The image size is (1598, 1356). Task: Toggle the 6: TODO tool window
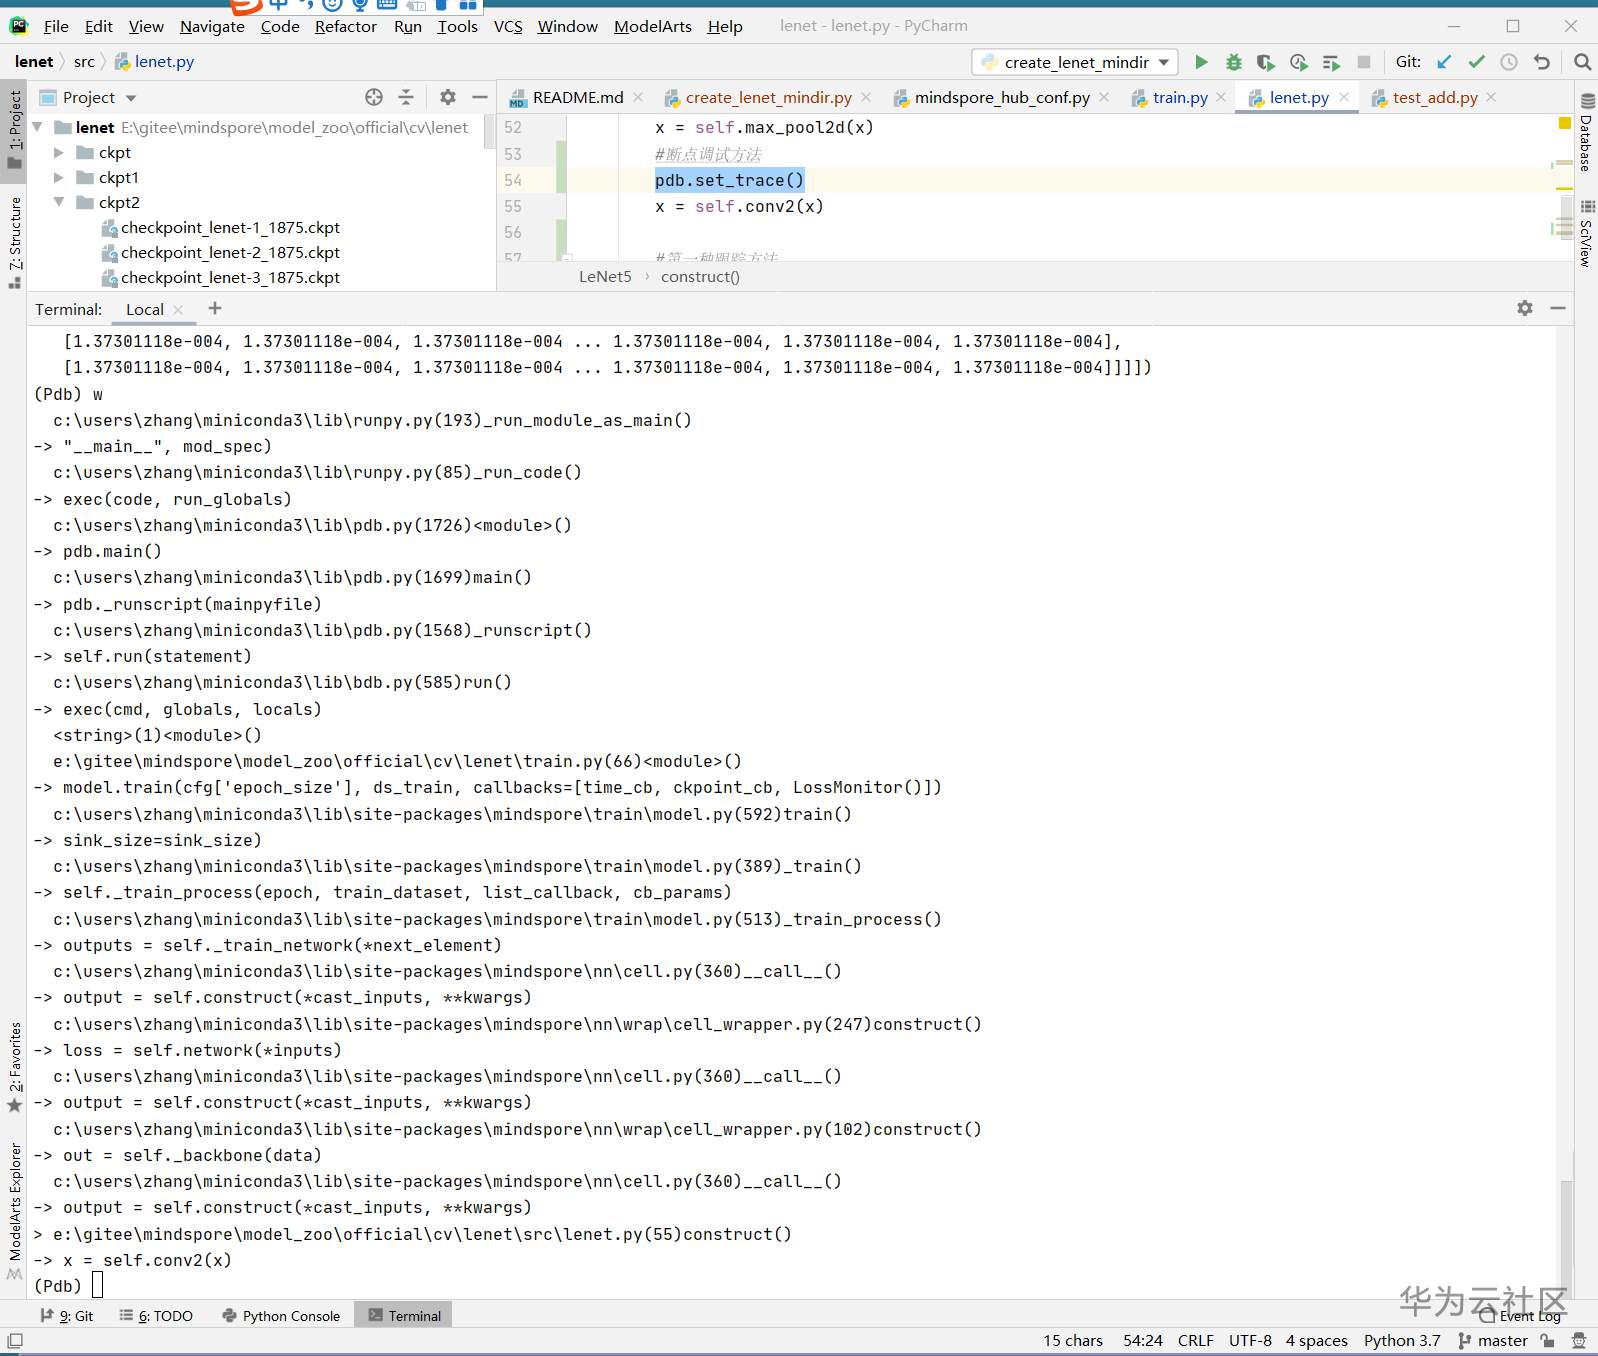tap(156, 1316)
